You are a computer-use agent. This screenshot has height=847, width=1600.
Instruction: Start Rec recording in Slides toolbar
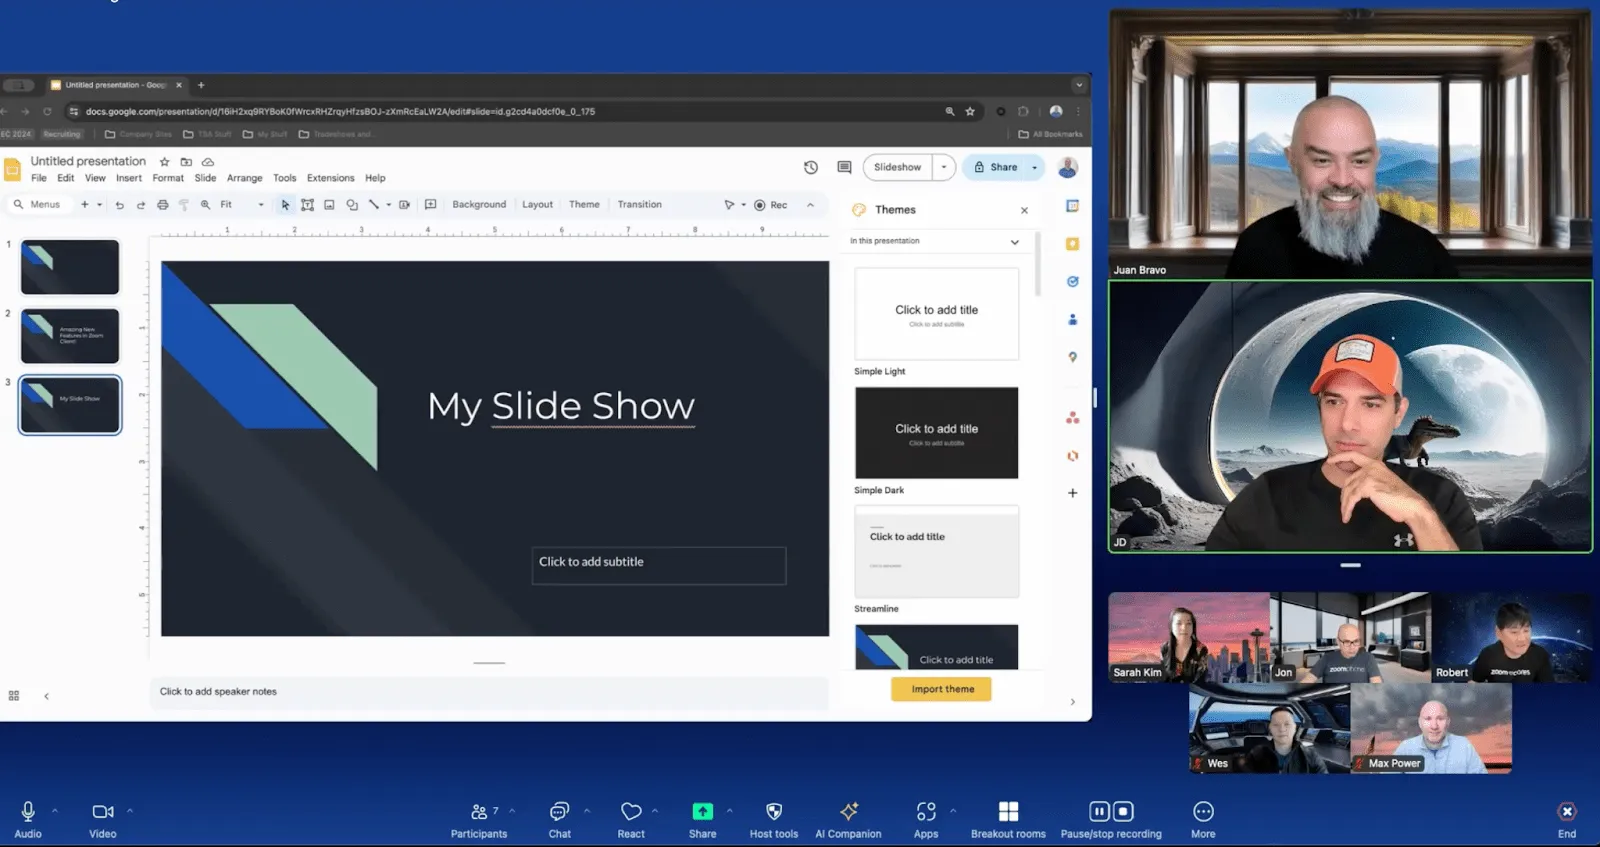770,205
